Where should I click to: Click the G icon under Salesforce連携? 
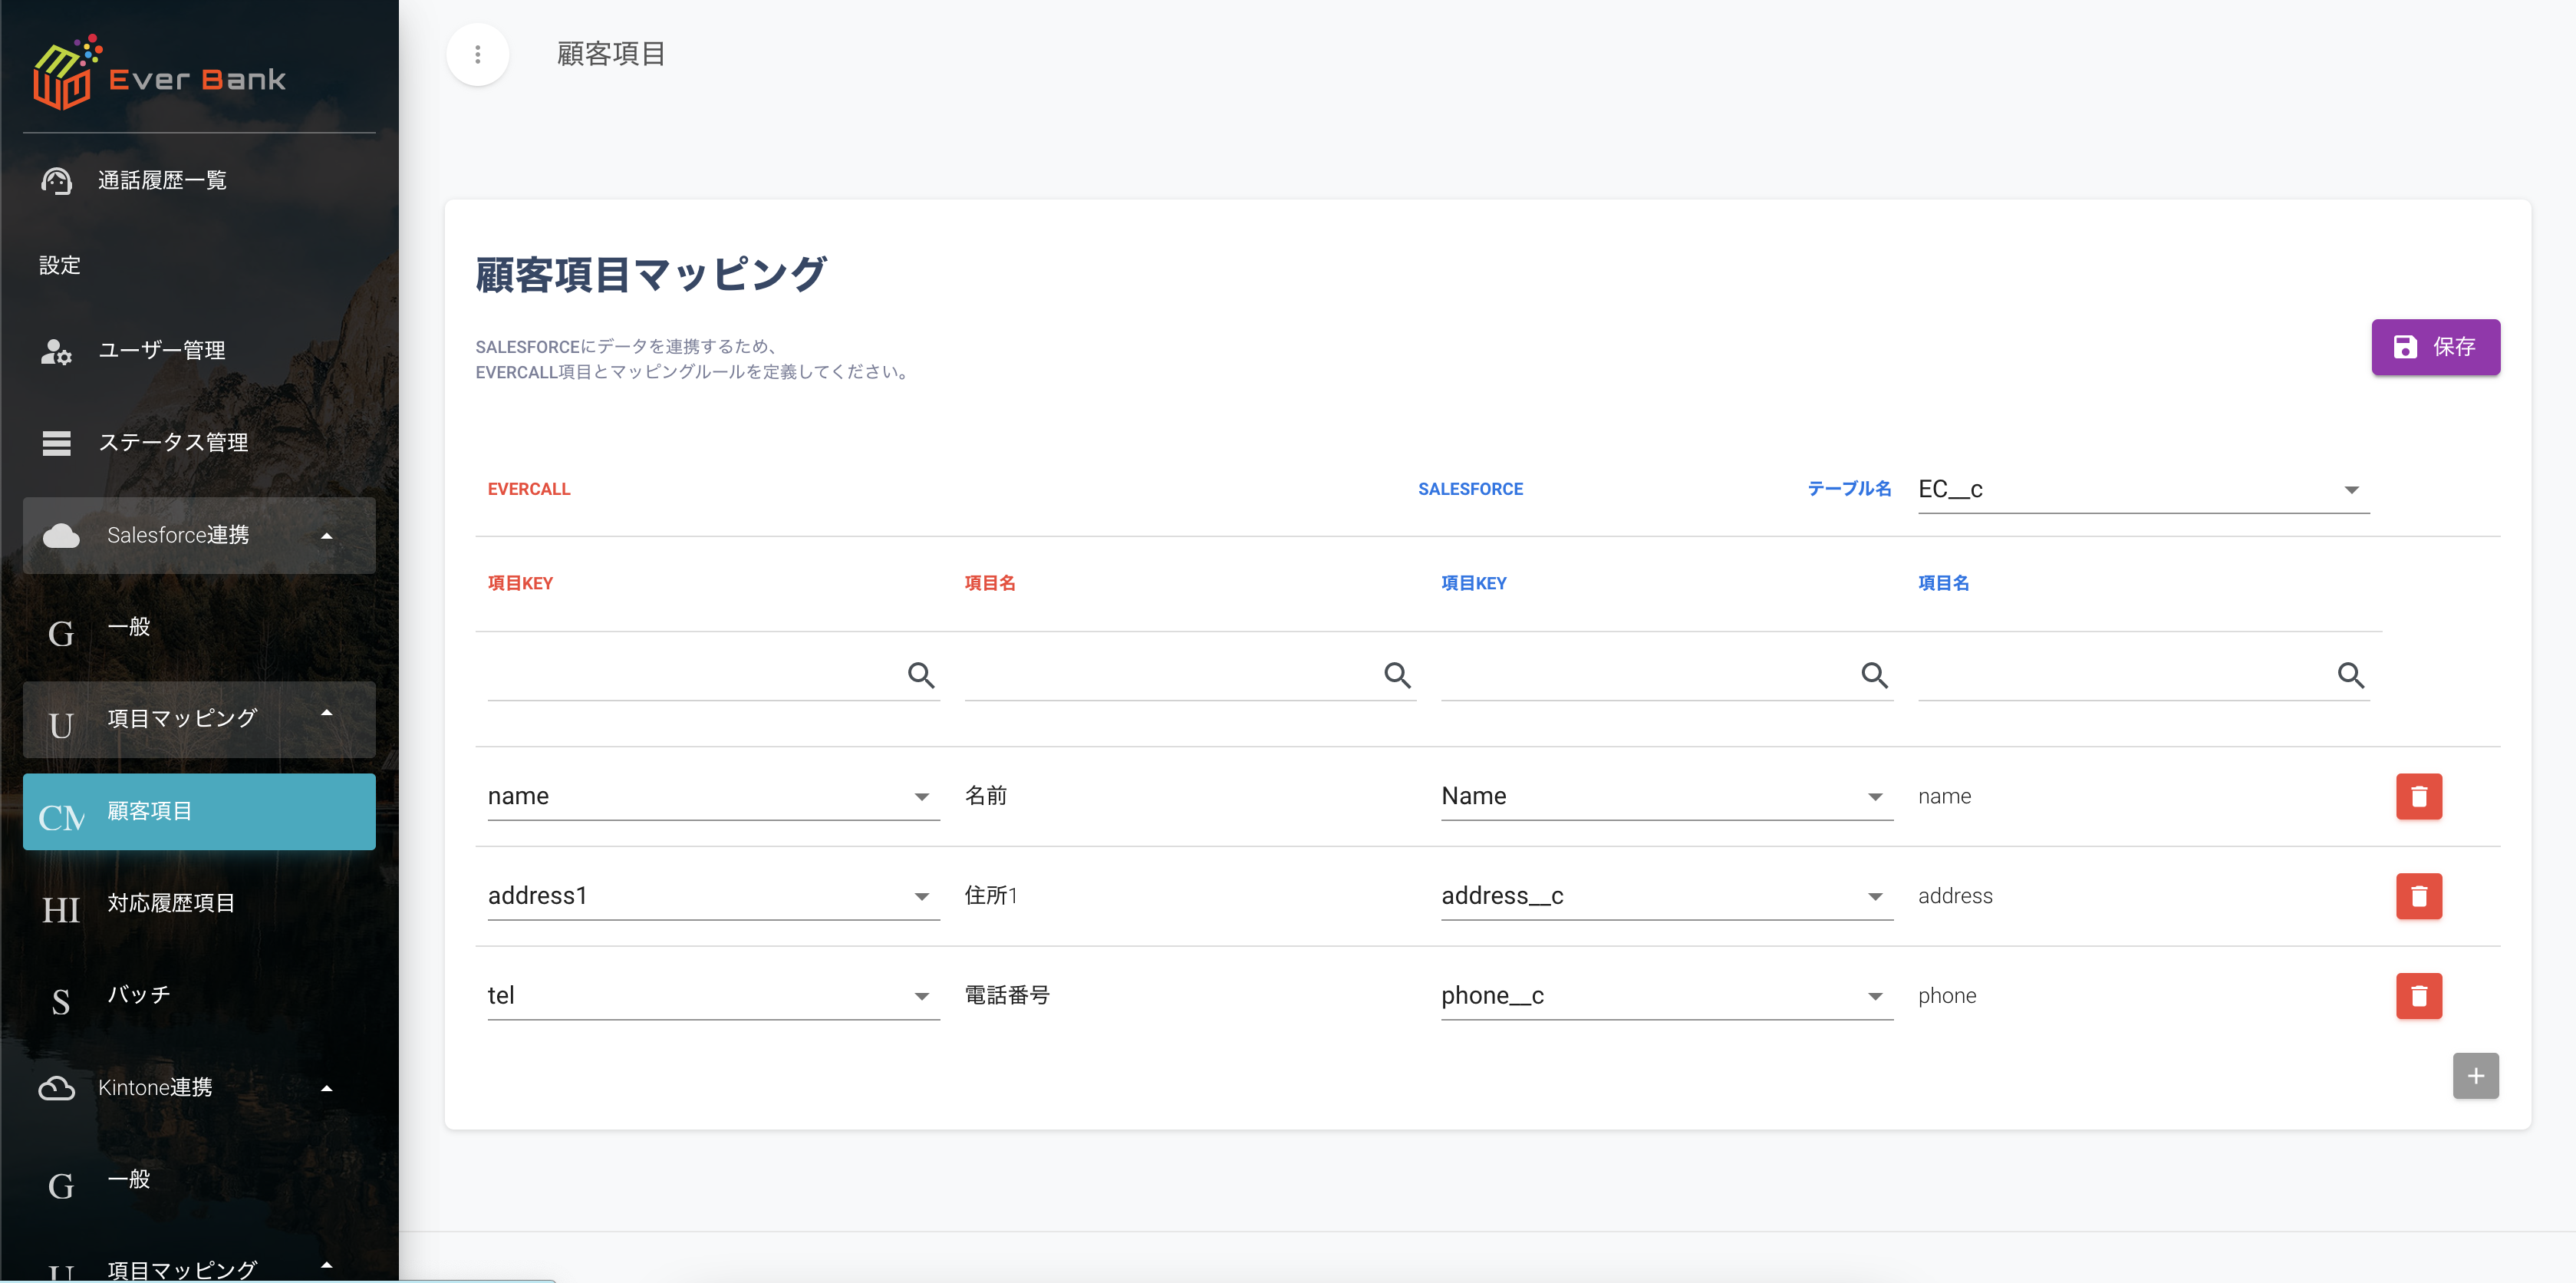click(x=61, y=634)
